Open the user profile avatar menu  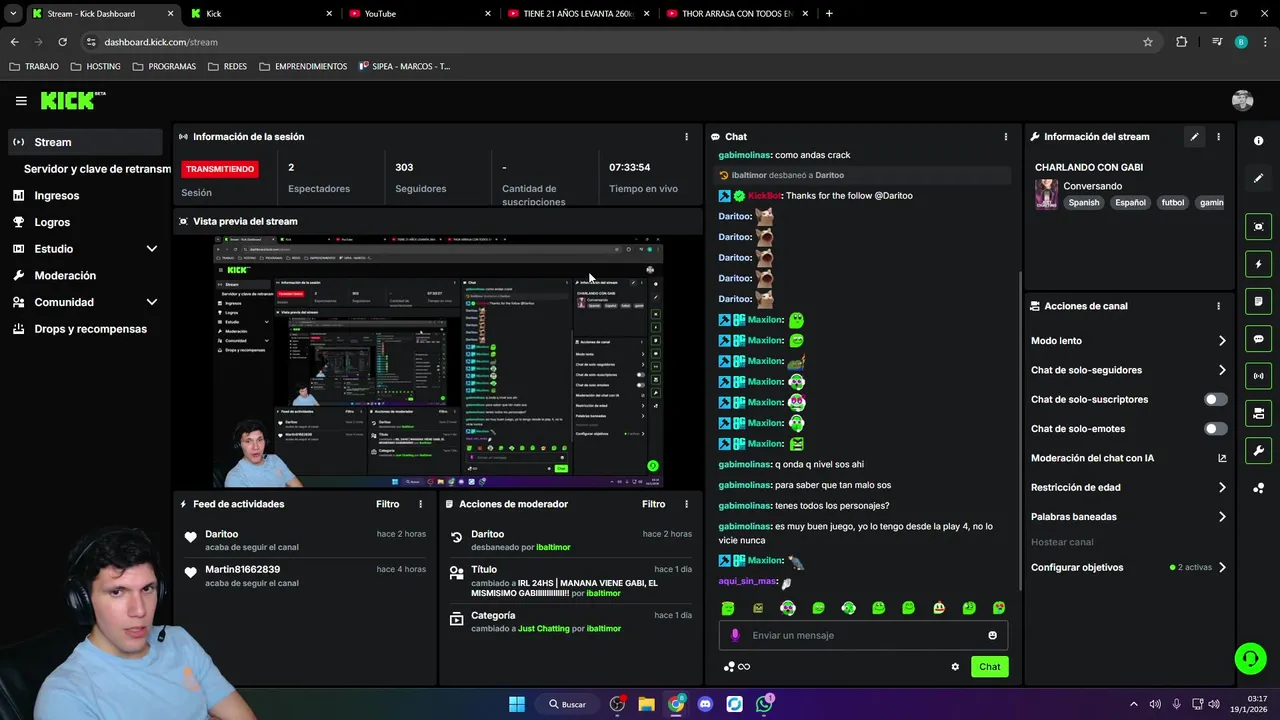coord(1242,100)
